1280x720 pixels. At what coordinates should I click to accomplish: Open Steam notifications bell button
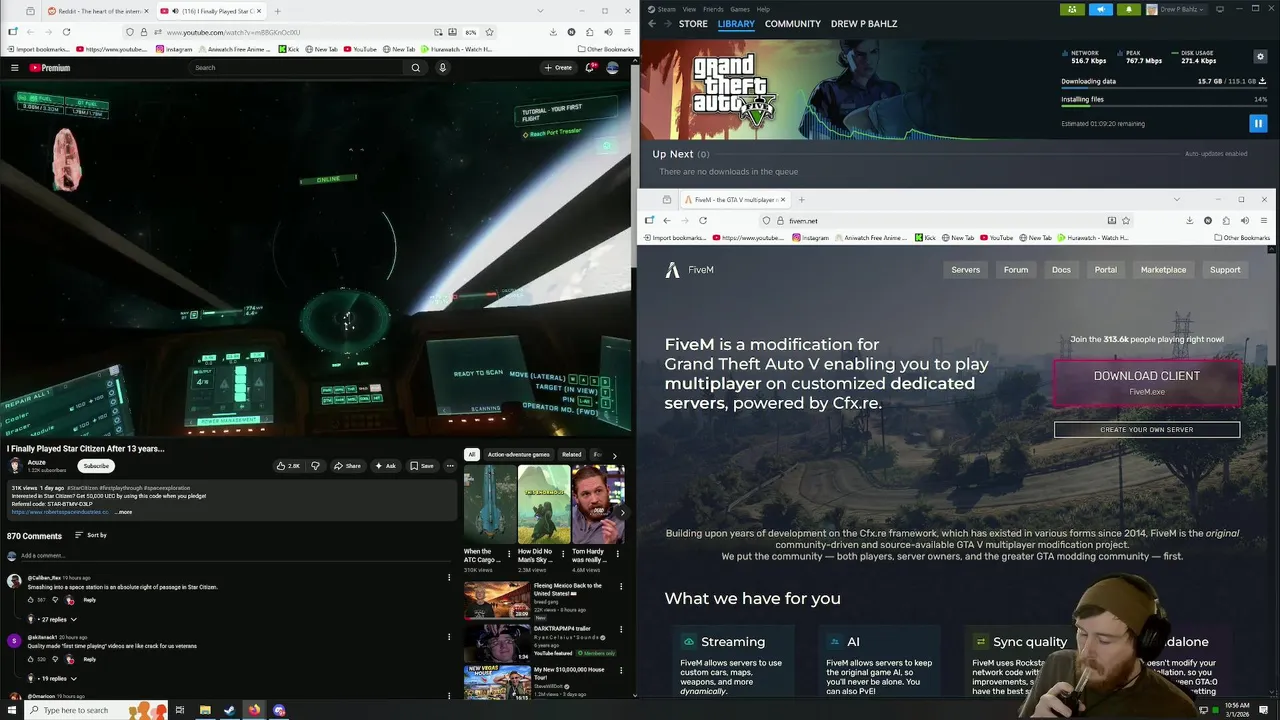tap(1129, 9)
